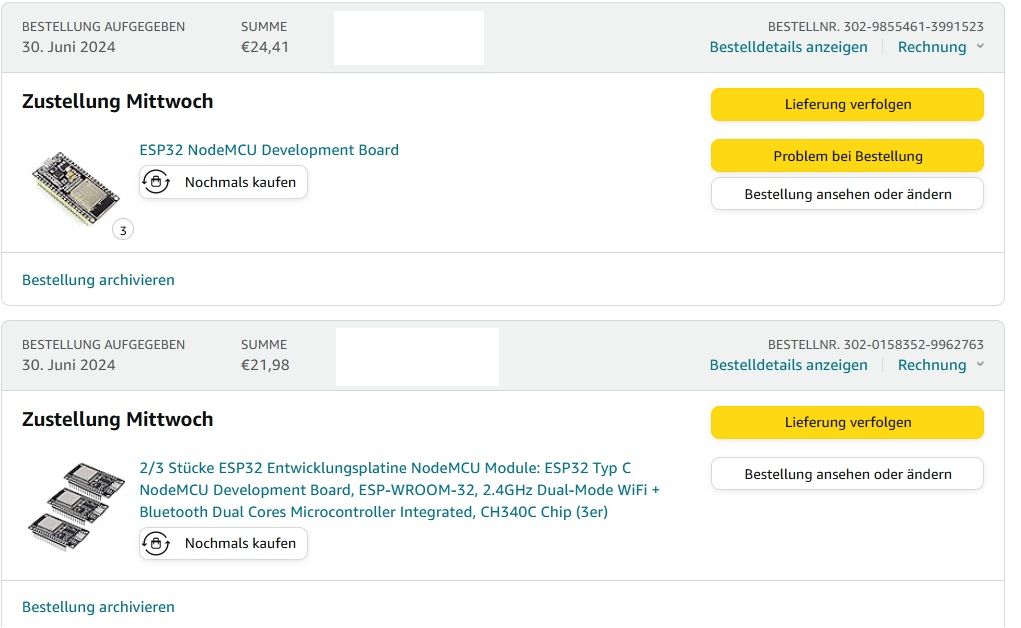Archive the second order via Bestellung archivieren
Viewport: 1021px width, 628px height.
point(98,607)
